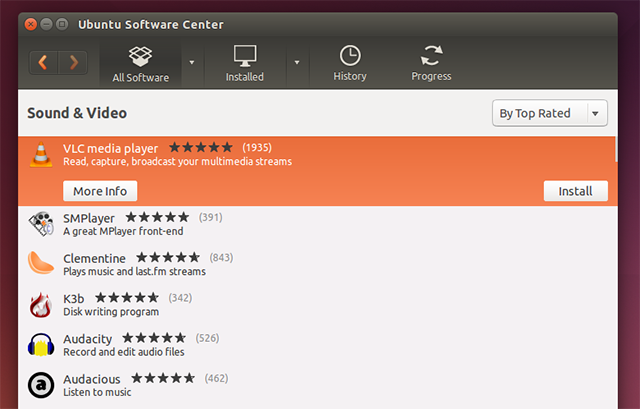Viewport: 640px width, 409px height.
Task: Select the Audacious title text
Action: click(92, 379)
